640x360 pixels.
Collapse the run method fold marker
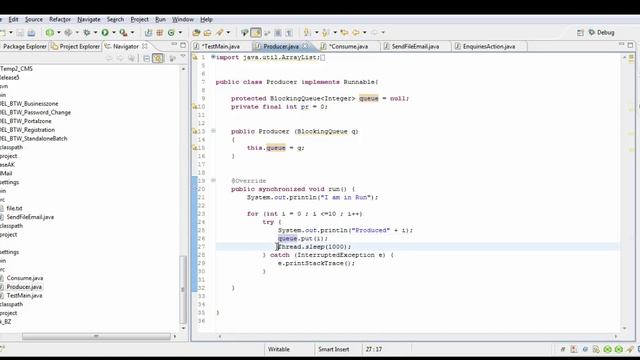[x=213, y=180]
